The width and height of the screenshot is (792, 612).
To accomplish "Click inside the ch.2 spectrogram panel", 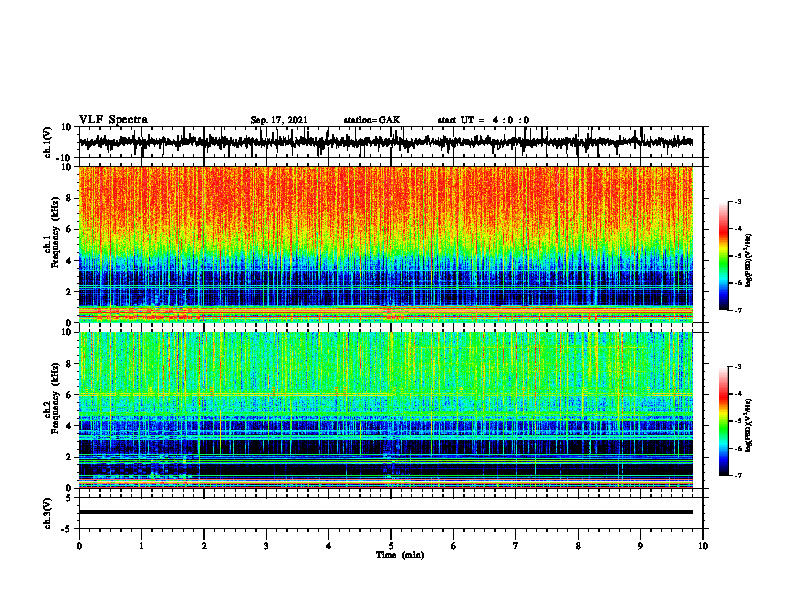I will (385, 410).
